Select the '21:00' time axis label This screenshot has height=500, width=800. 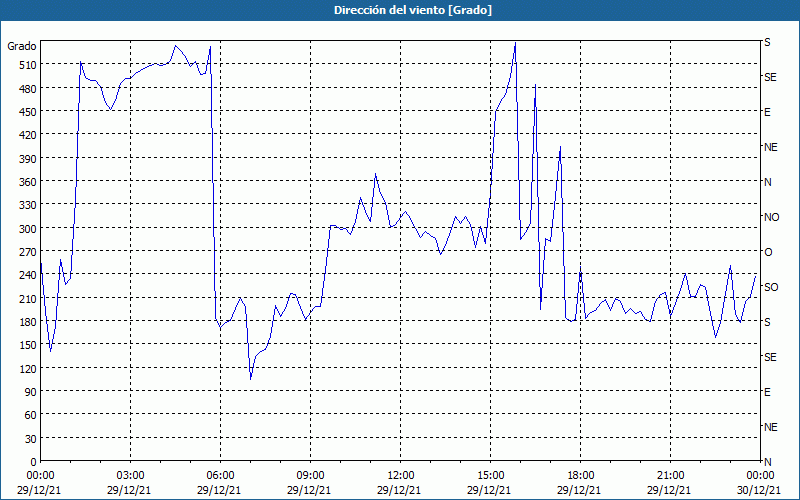670,476
